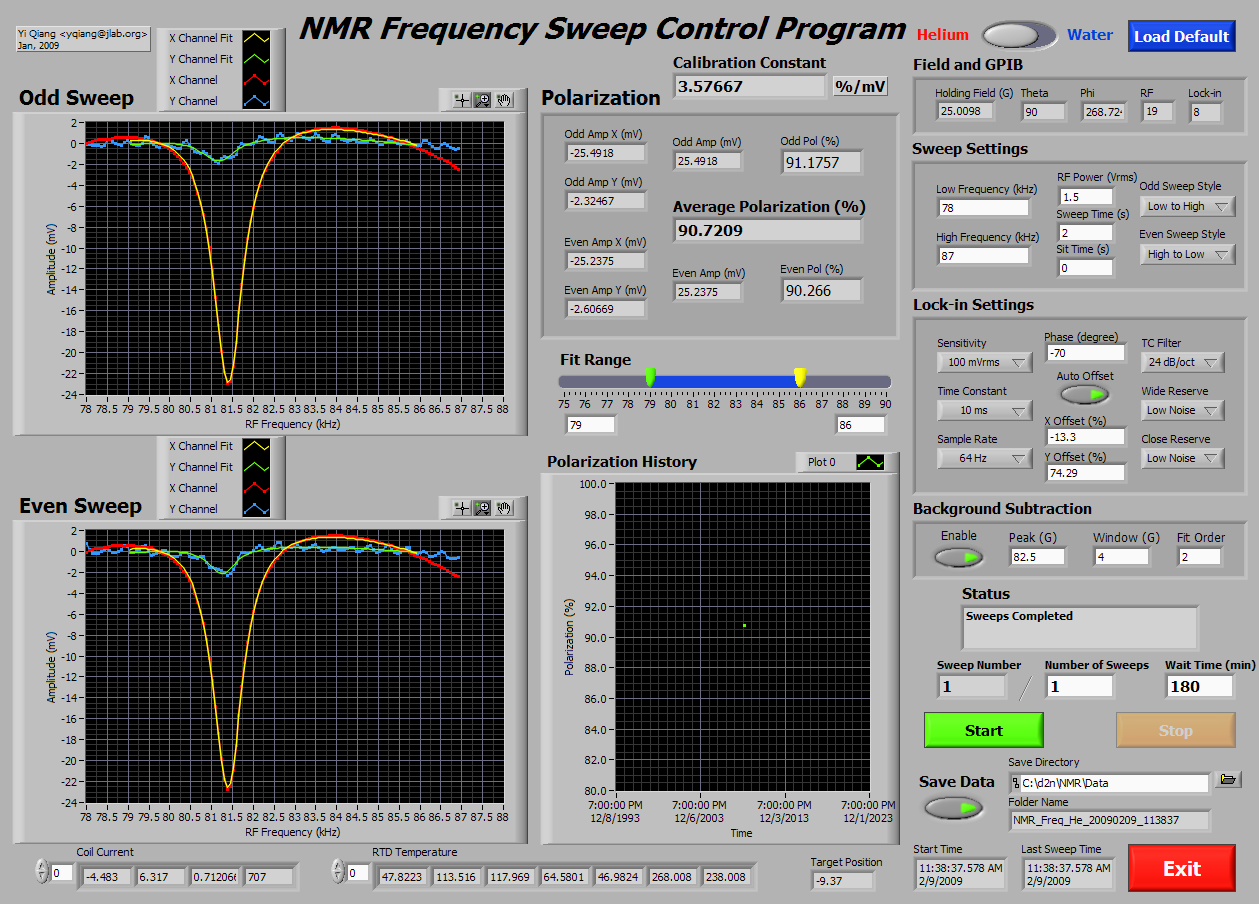The image size is (1259, 904).
Task: Open Time Constant dropdown showing 10 ms
Action: 985,410
